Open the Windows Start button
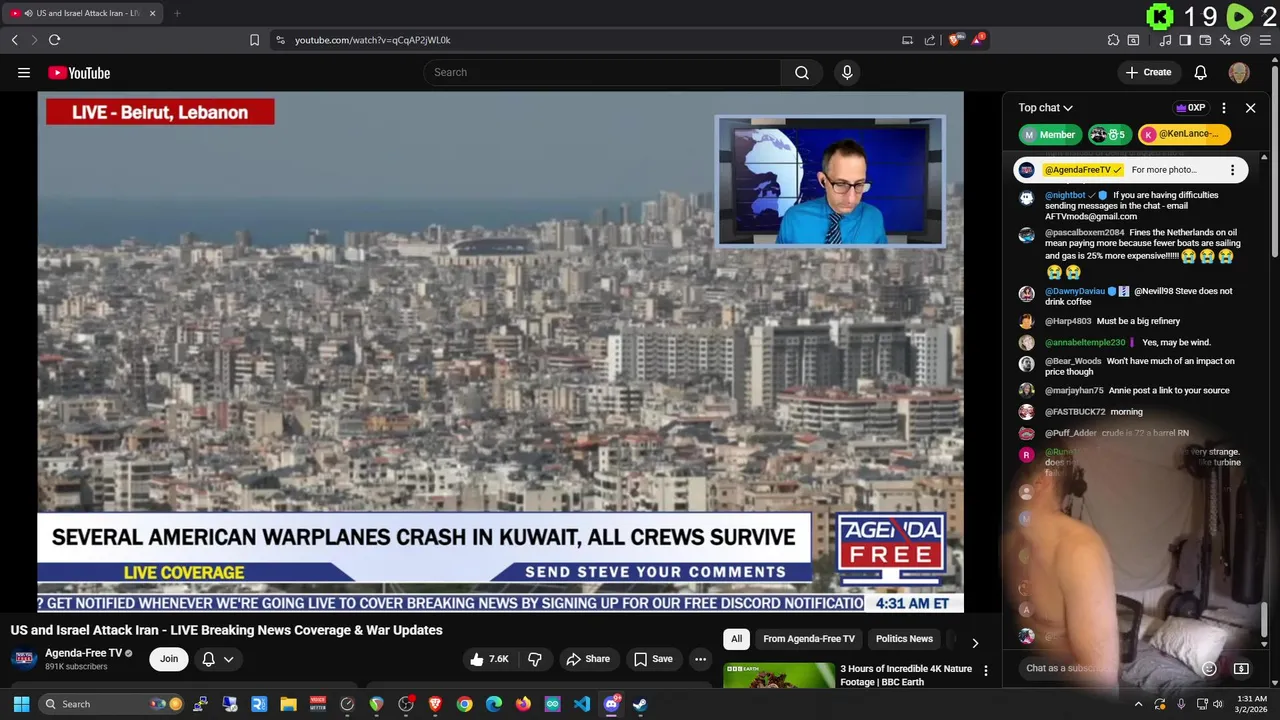 [21, 704]
